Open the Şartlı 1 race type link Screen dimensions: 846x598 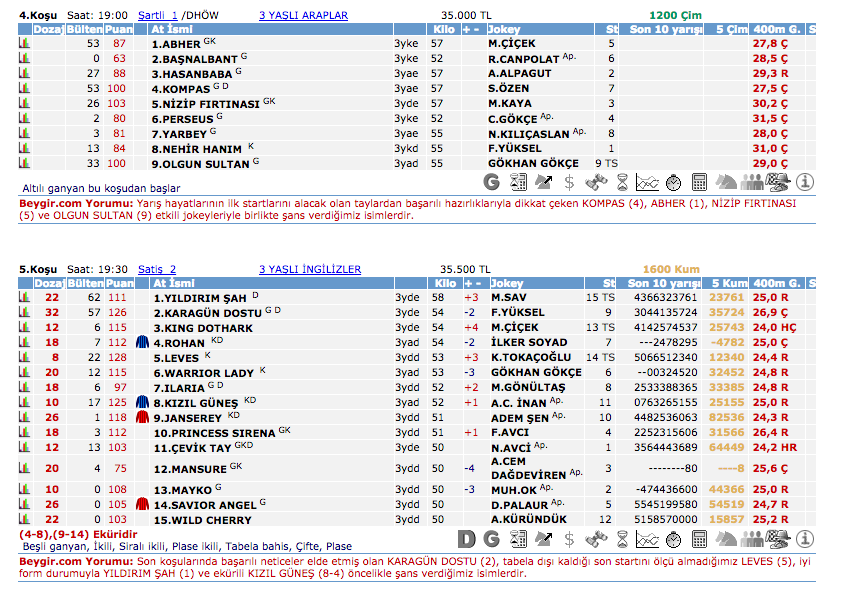pyautogui.click(x=157, y=16)
